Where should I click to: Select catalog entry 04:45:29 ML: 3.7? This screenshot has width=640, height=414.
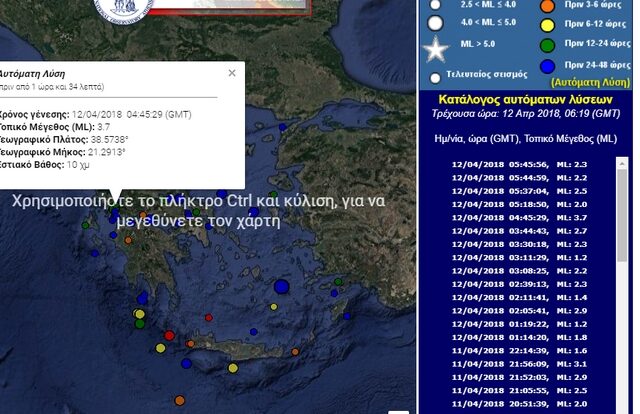pyautogui.click(x=519, y=218)
